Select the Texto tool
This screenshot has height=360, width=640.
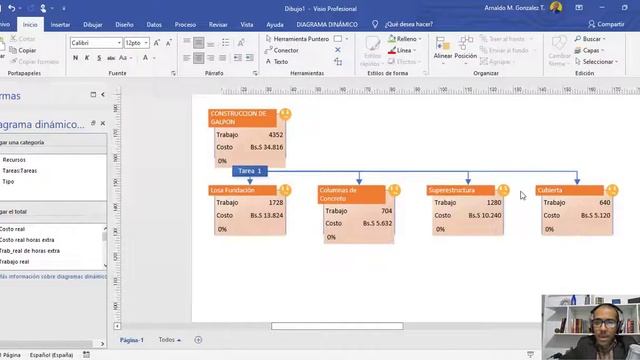click(x=277, y=62)
